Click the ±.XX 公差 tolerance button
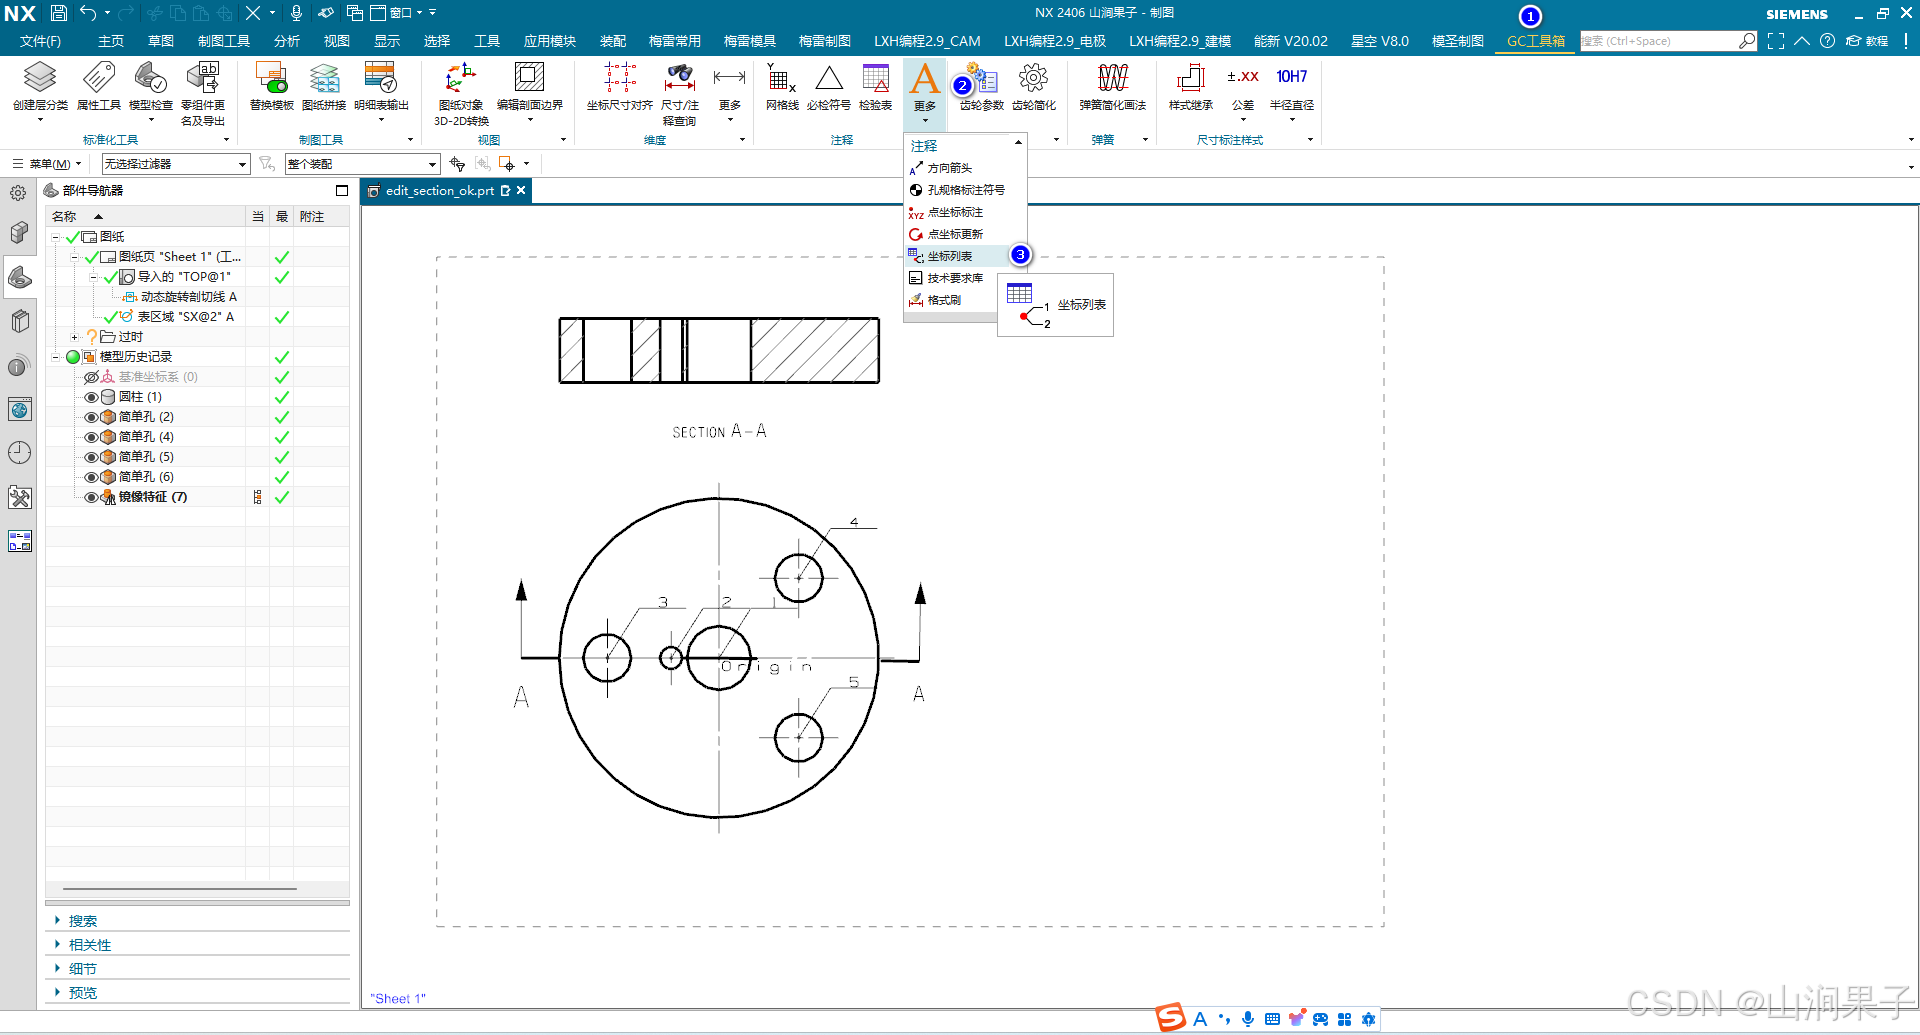This screenshot has width=1920, height=1035. tap(1243, 90)
